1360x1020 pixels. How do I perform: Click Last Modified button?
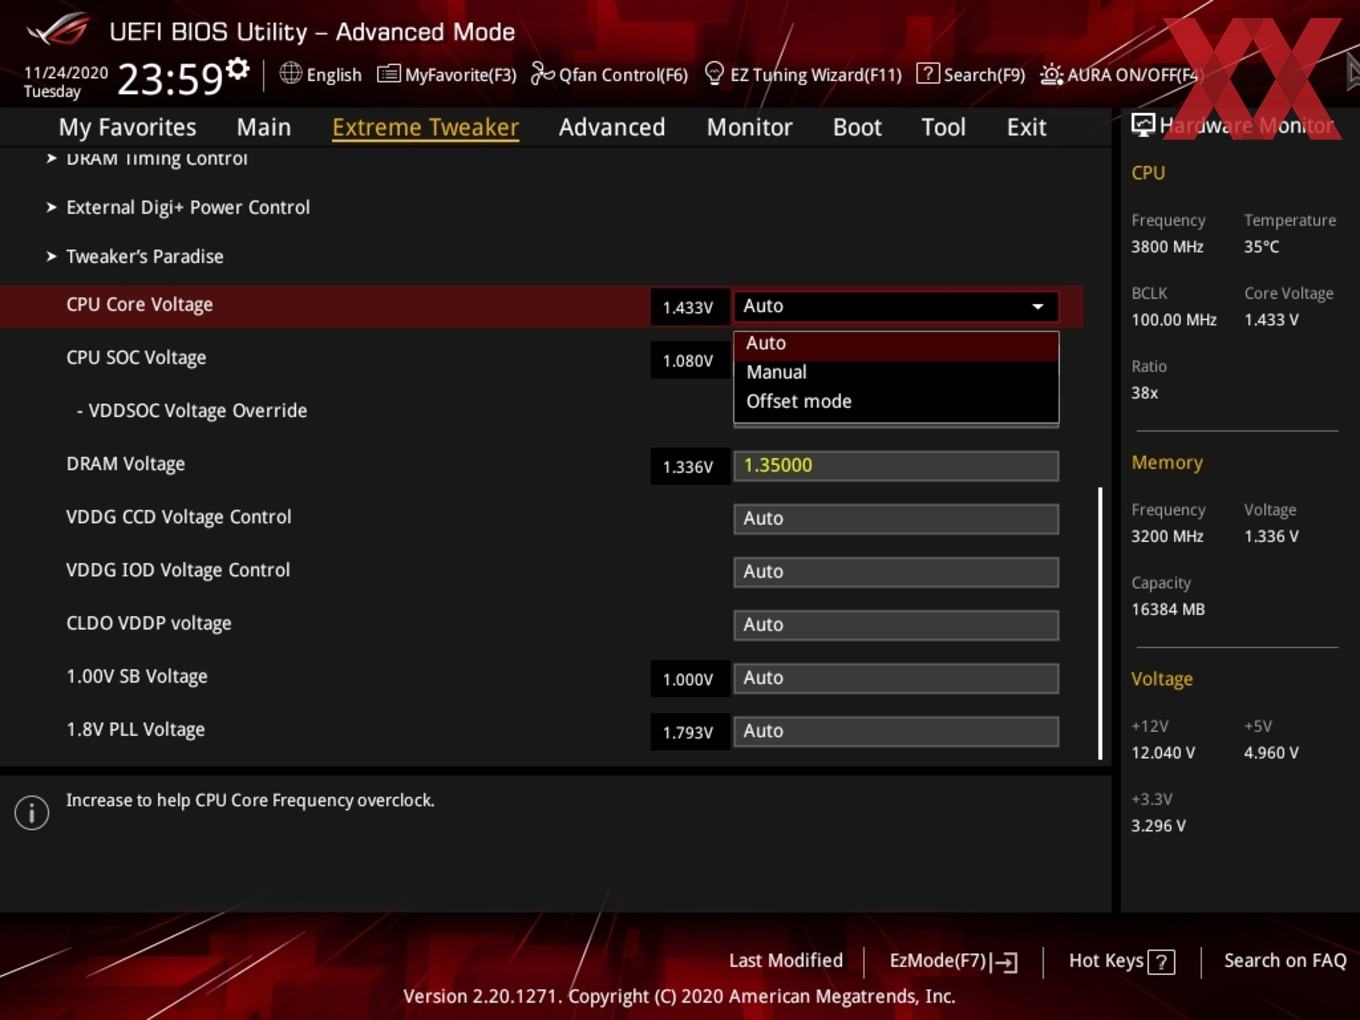(x=785, y=961)
